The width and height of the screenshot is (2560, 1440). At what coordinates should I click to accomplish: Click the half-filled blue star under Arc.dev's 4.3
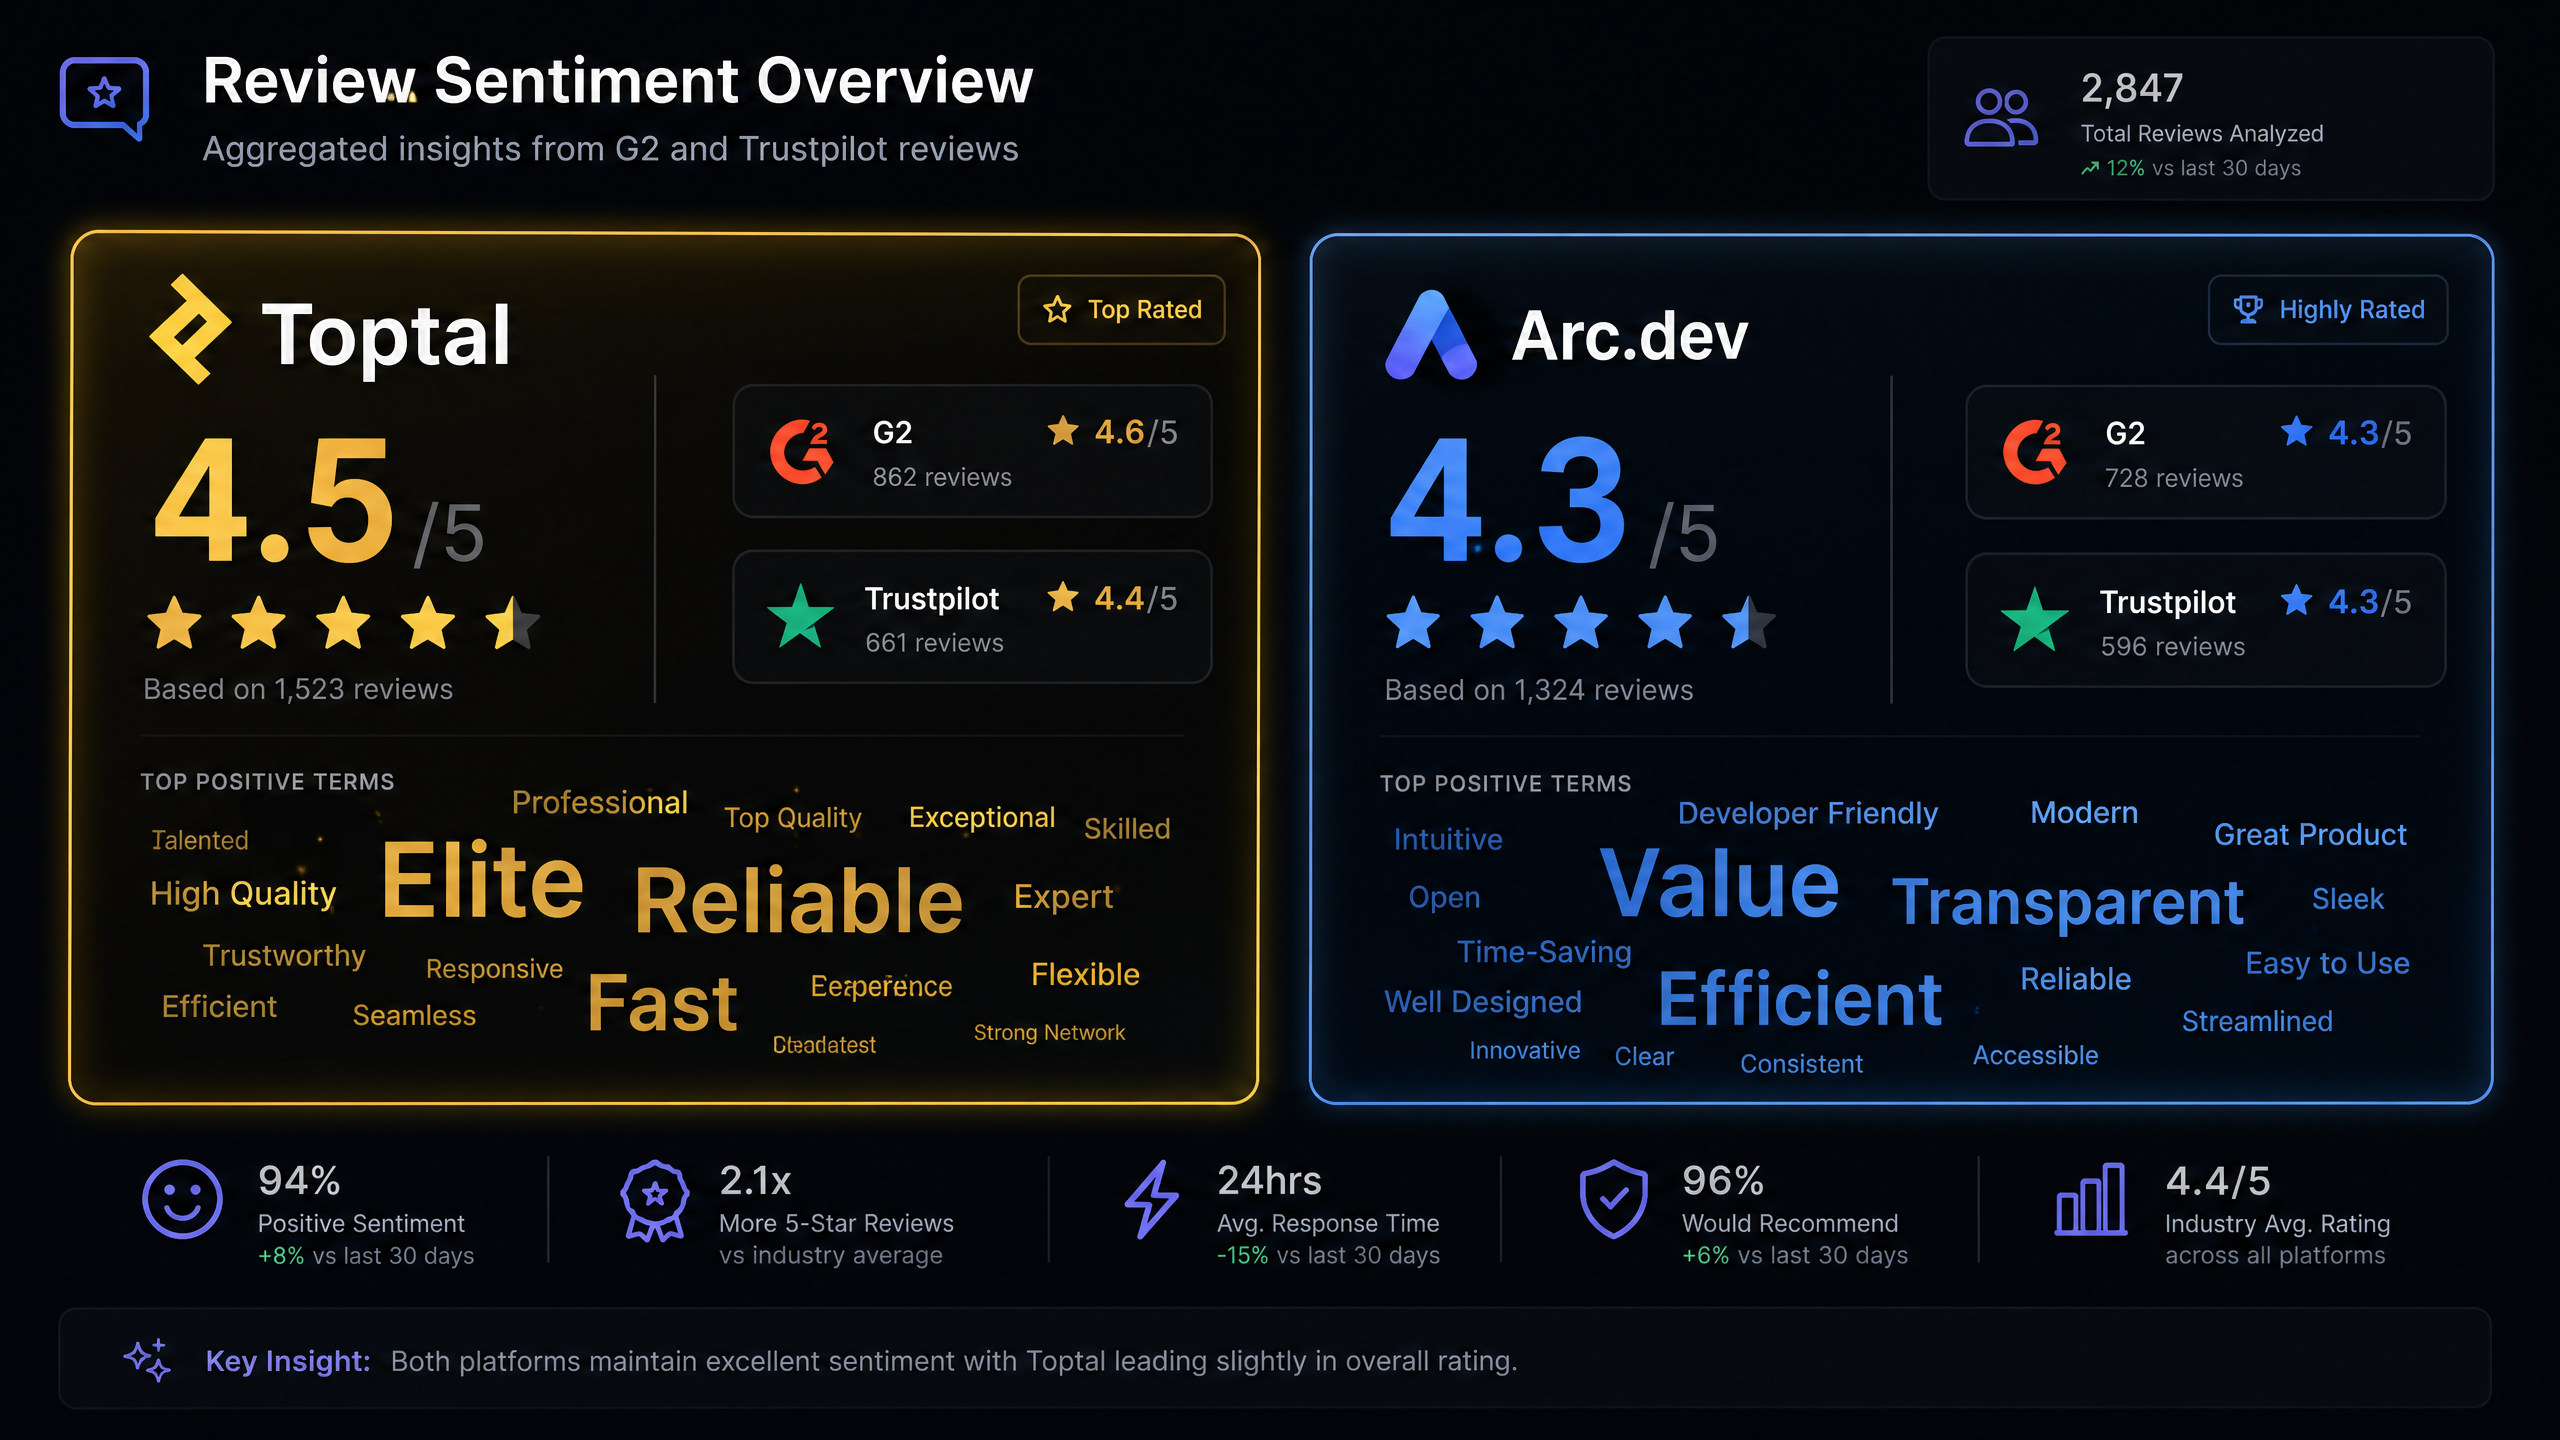[1749, 622]
